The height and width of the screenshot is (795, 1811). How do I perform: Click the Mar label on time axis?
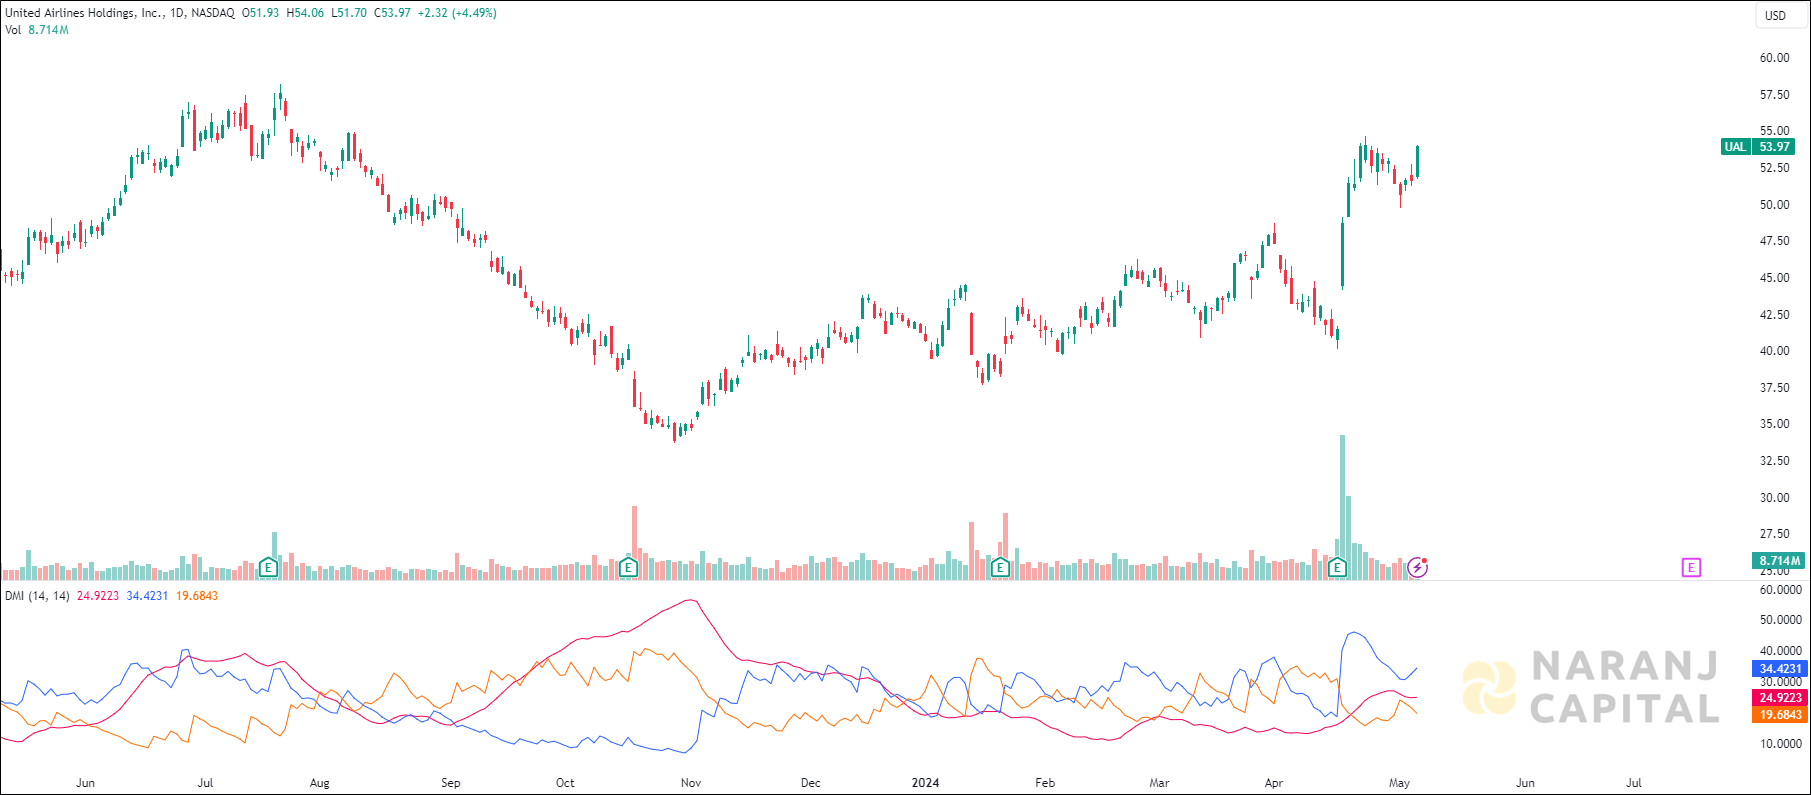click(x=1160, y=783)
